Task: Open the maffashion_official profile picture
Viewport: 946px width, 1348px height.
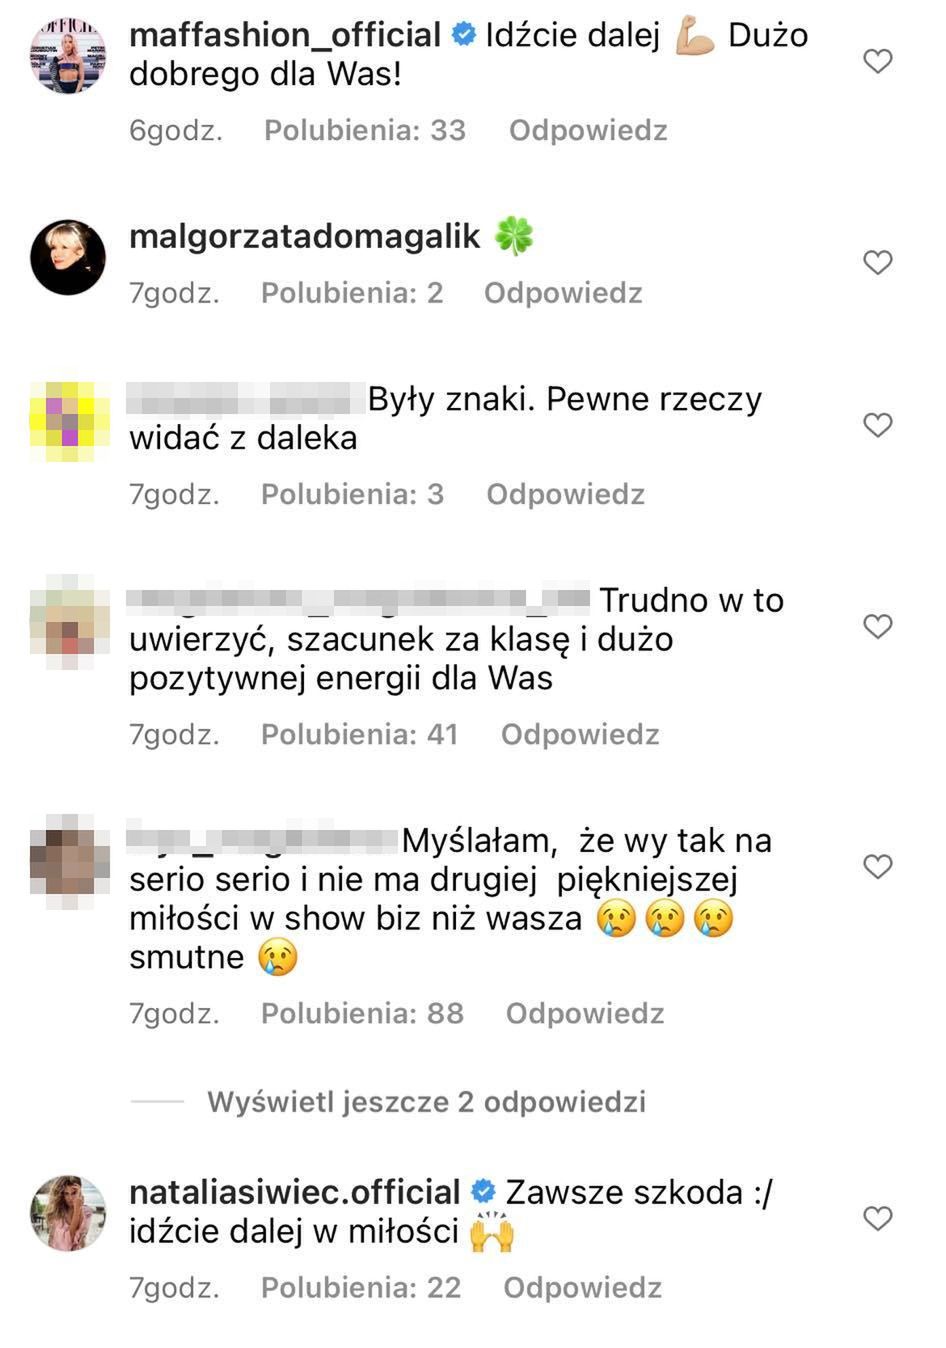Action: pyautogui.click(x=68, y=56)
